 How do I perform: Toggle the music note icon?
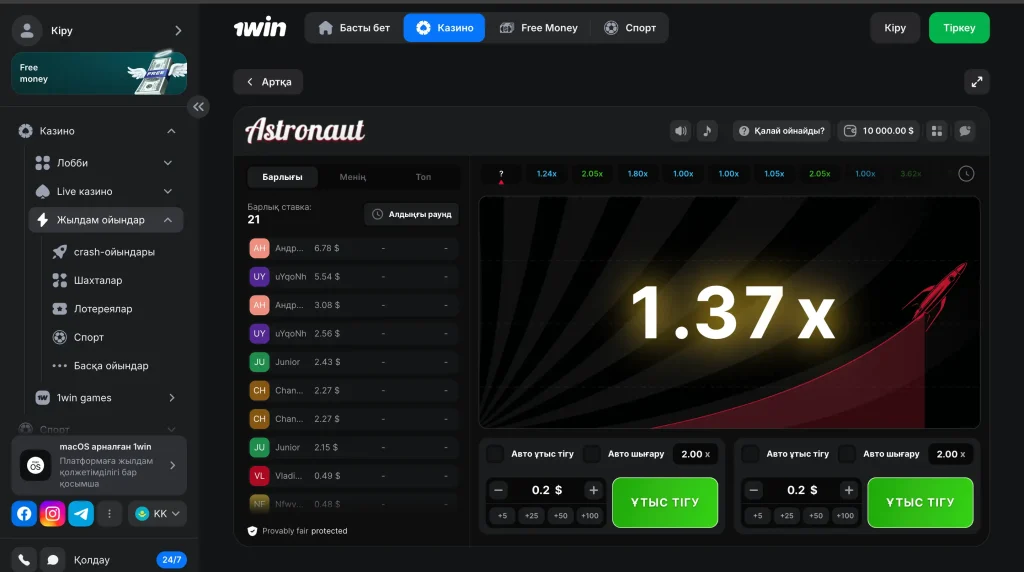(707, 131)
